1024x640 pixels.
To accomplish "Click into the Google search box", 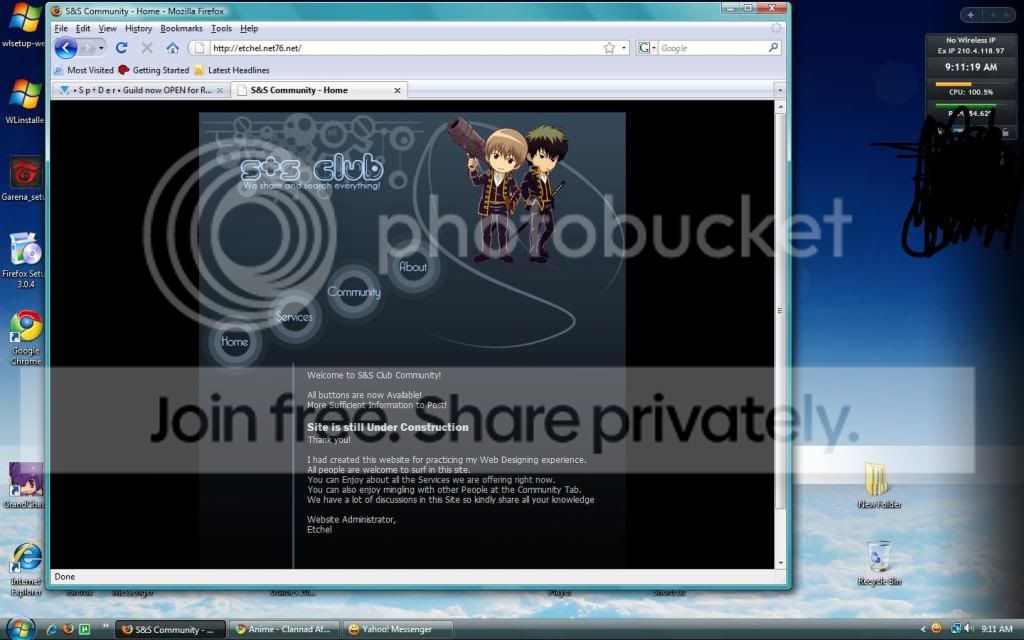I will [712, 48].
